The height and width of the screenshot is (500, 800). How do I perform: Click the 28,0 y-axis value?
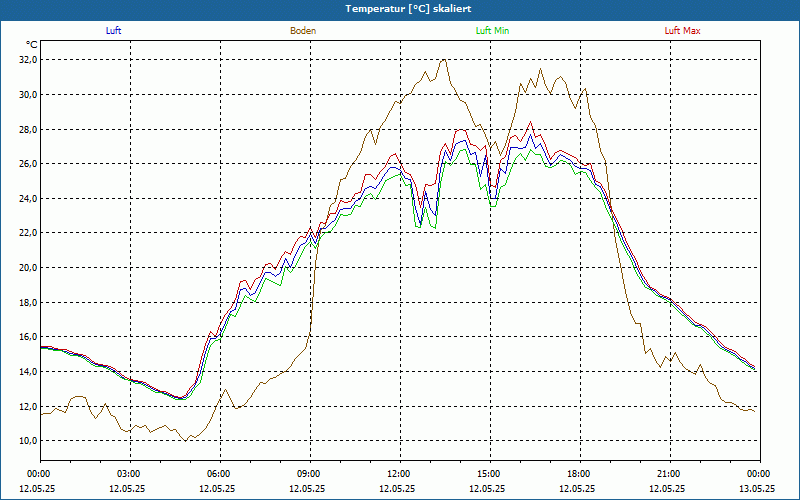point(28,130)
